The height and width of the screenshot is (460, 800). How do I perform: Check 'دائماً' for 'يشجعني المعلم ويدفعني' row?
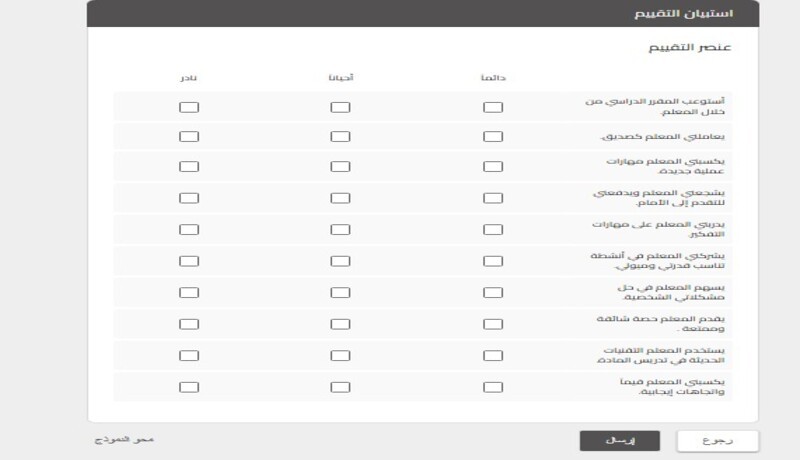pyautogui.click(x=492, y=198)
